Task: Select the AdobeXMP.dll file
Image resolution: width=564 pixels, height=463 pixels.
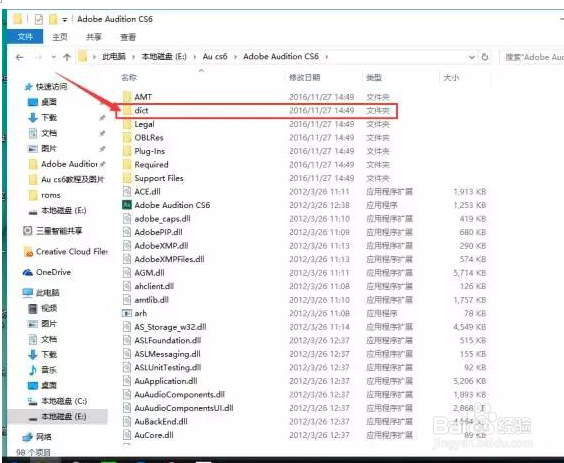Action: pos(161,246)
